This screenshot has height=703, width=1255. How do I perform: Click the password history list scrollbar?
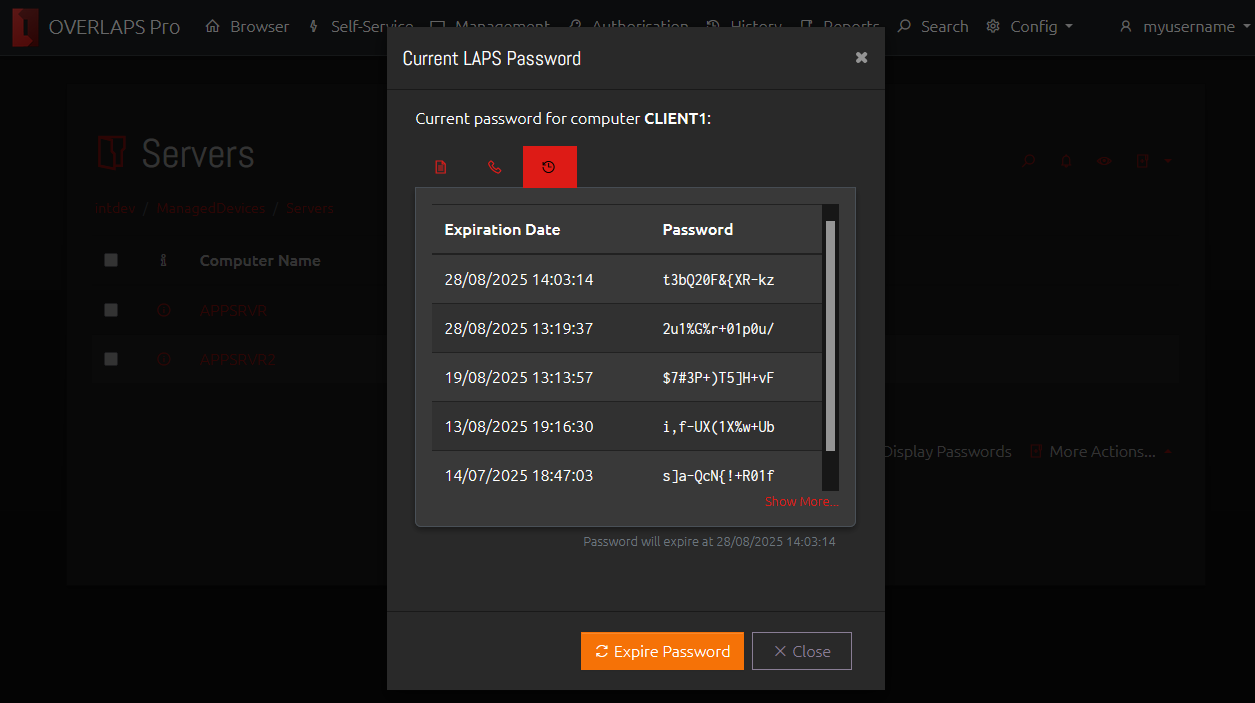(x=830, y=336)
